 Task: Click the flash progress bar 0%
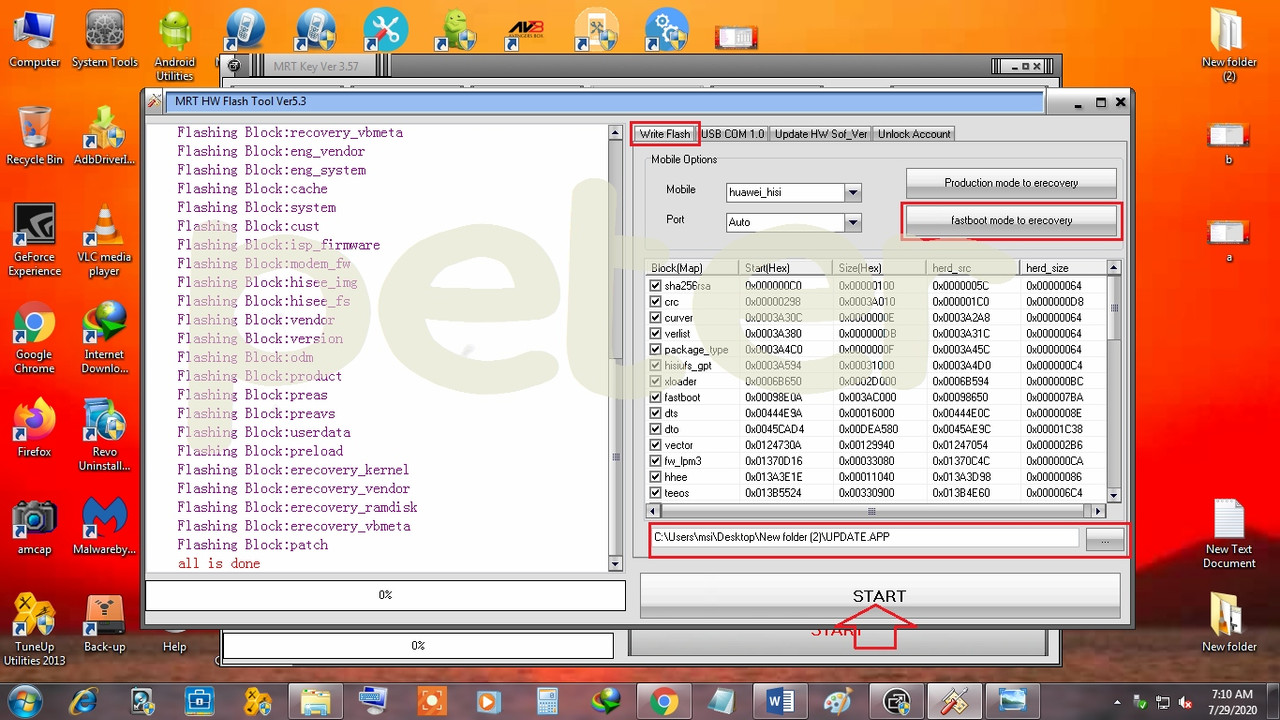pyautogui.click(x=385, y=595)
